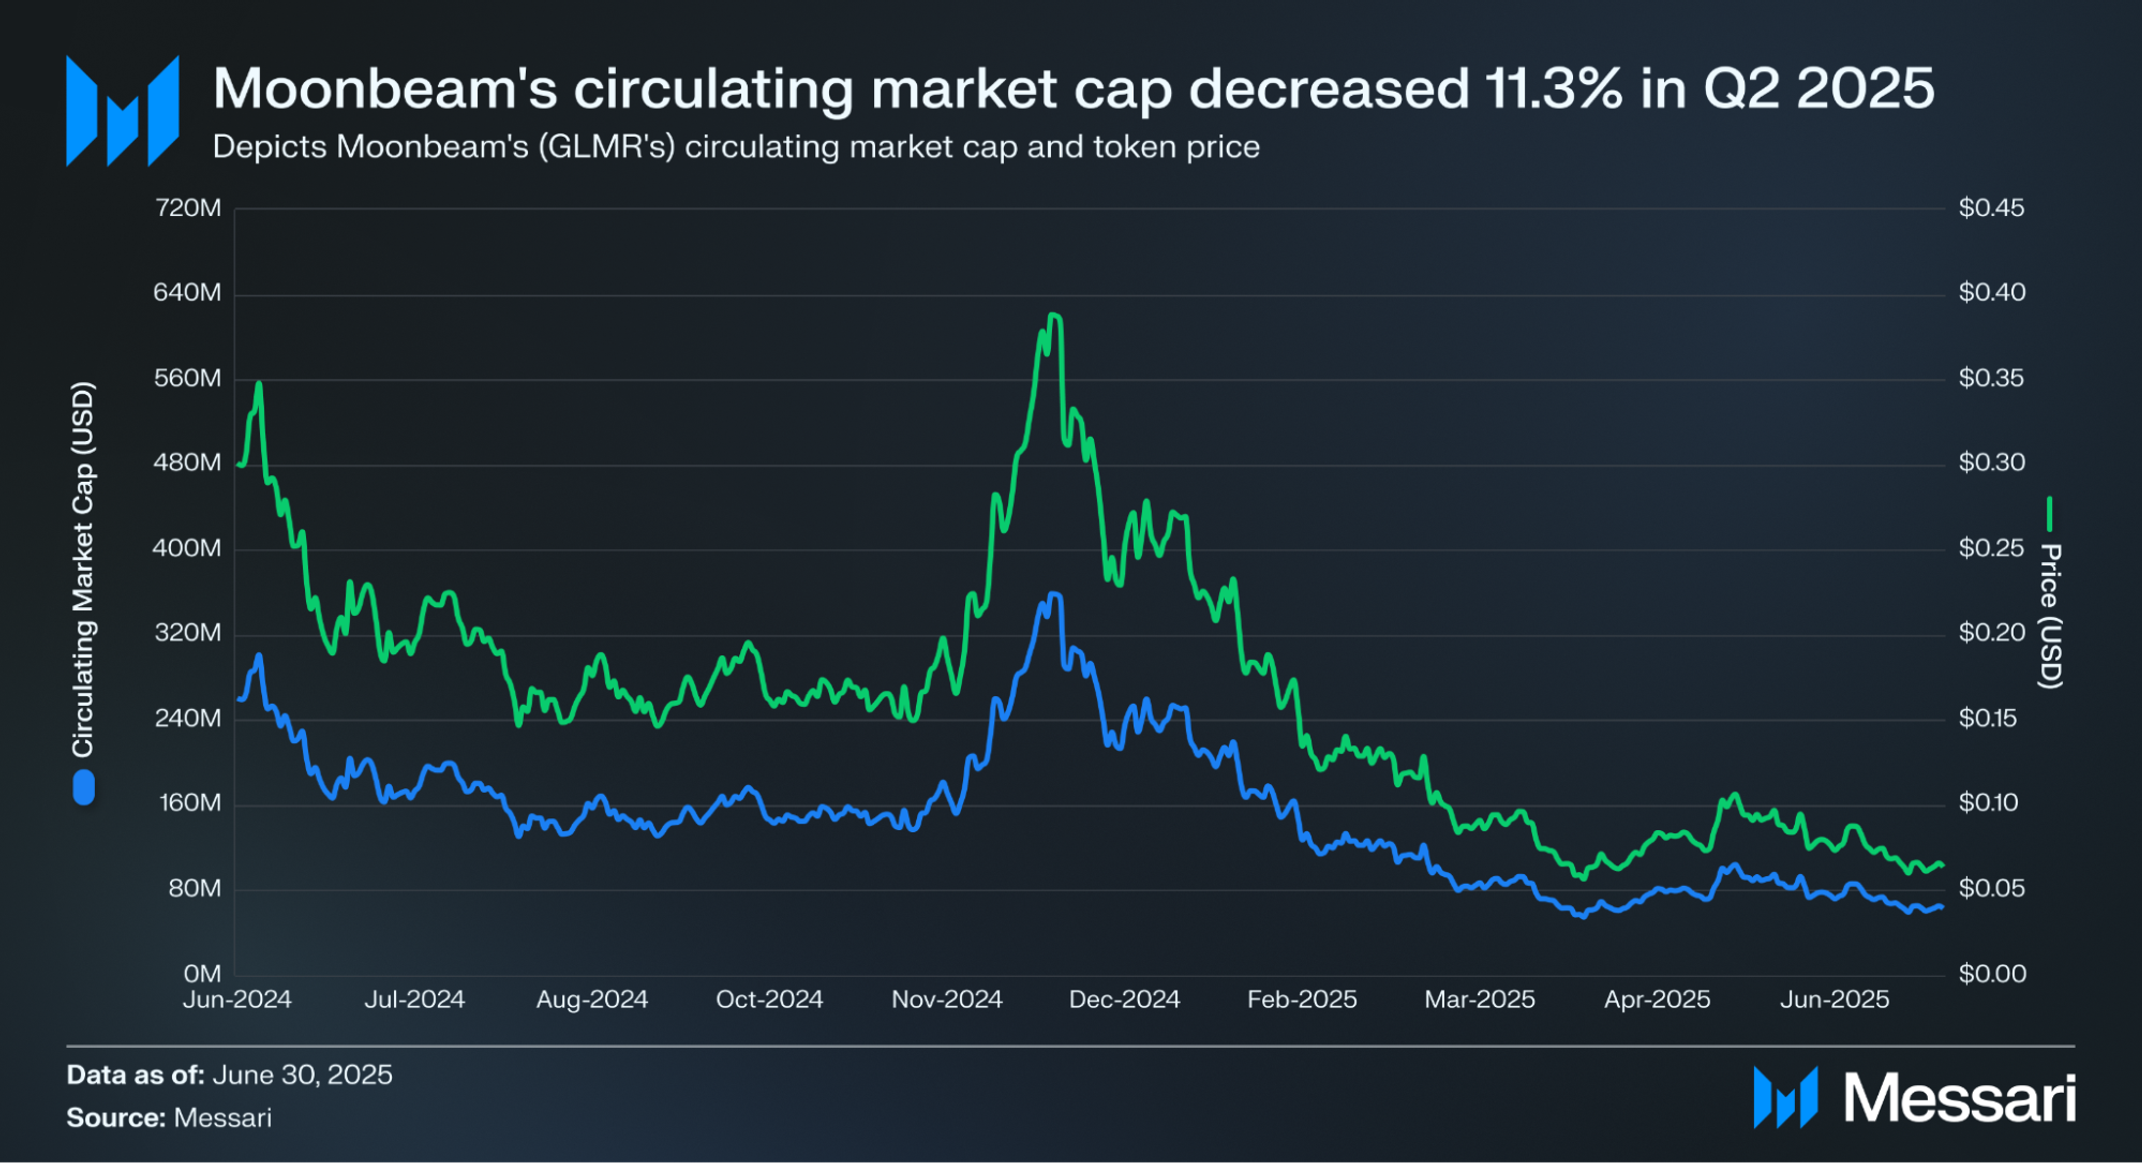
Task: Click the $0.45 price axis label
Action: tap(1991, 208)
